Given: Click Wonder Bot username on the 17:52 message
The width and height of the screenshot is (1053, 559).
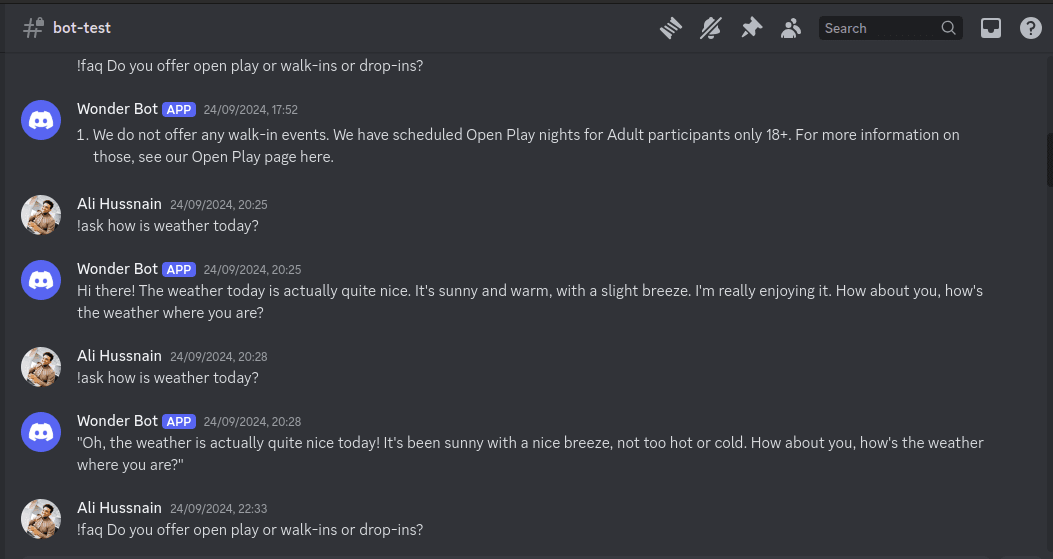Looking at the screenshot, I should (117, 109).
